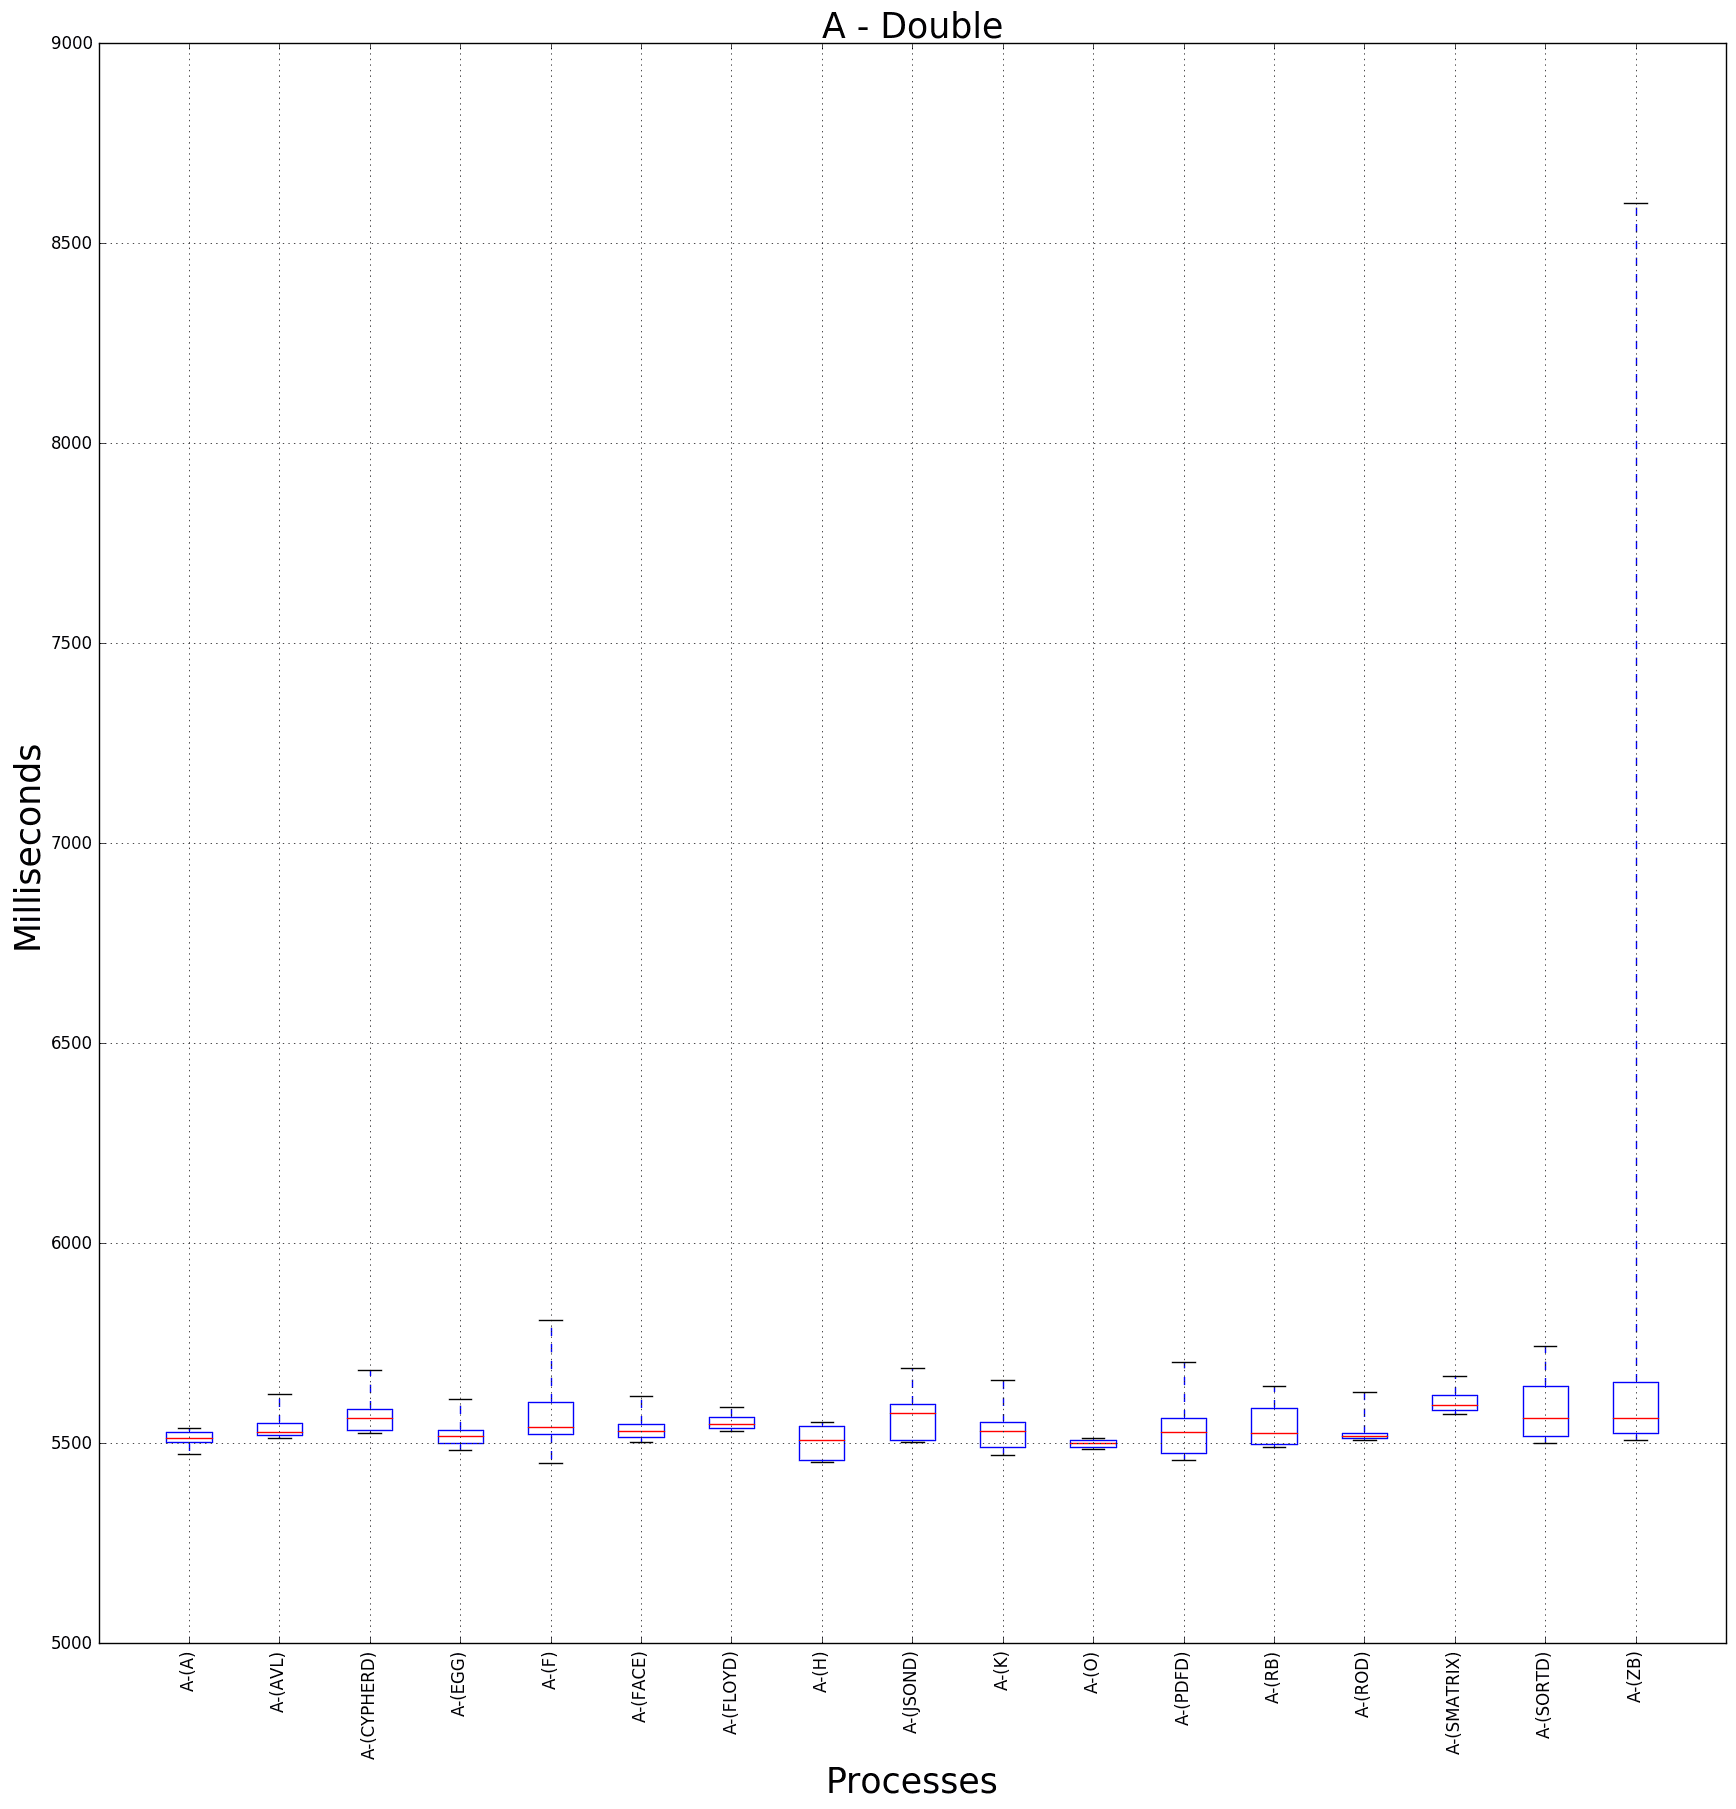Viewport: 1736px width, 1809px height.
Task: Click the x-axis label 'A-(K)'
Action: 1001,1671
